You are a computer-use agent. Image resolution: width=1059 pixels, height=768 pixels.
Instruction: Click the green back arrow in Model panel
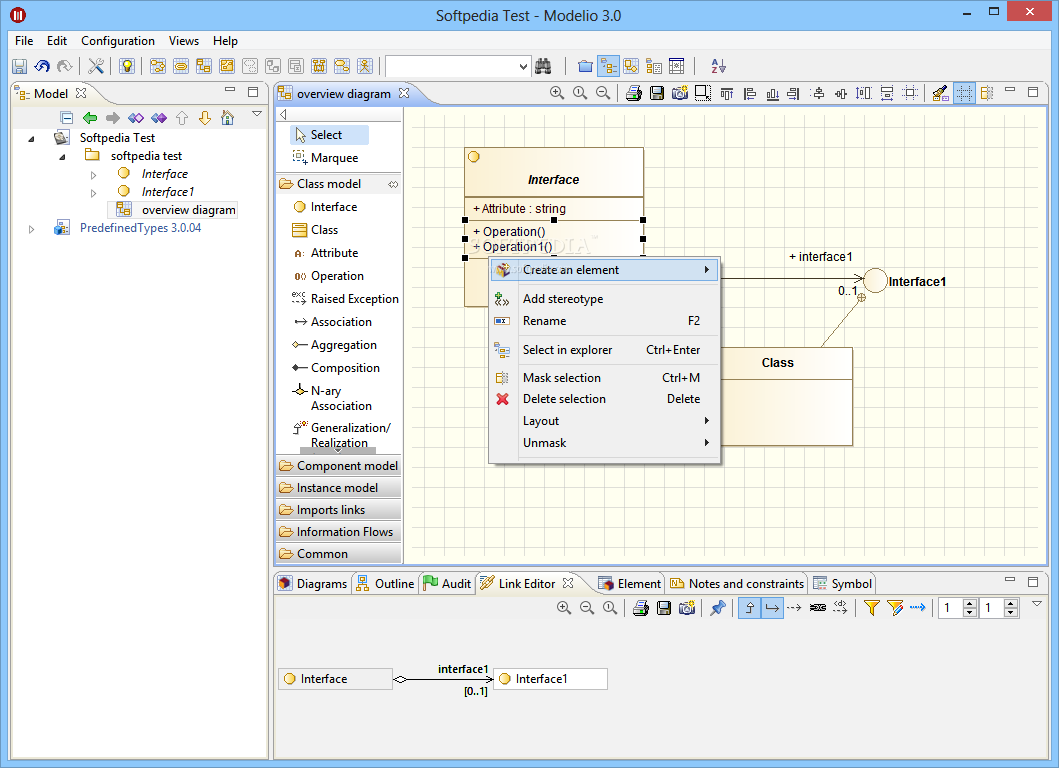pyautogui.click(x=90, y=118)
